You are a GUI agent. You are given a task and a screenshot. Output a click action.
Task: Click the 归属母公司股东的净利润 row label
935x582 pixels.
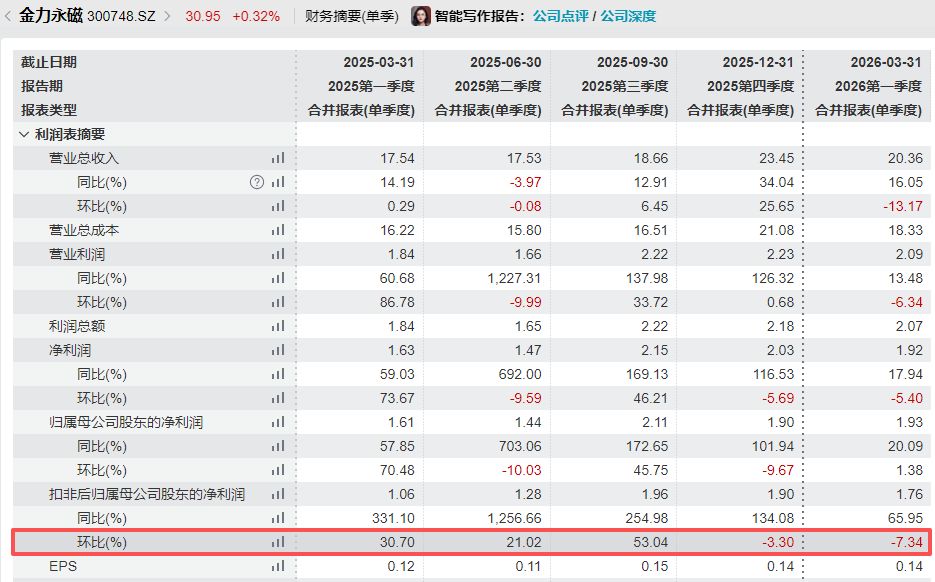click(x=126, y=422)
